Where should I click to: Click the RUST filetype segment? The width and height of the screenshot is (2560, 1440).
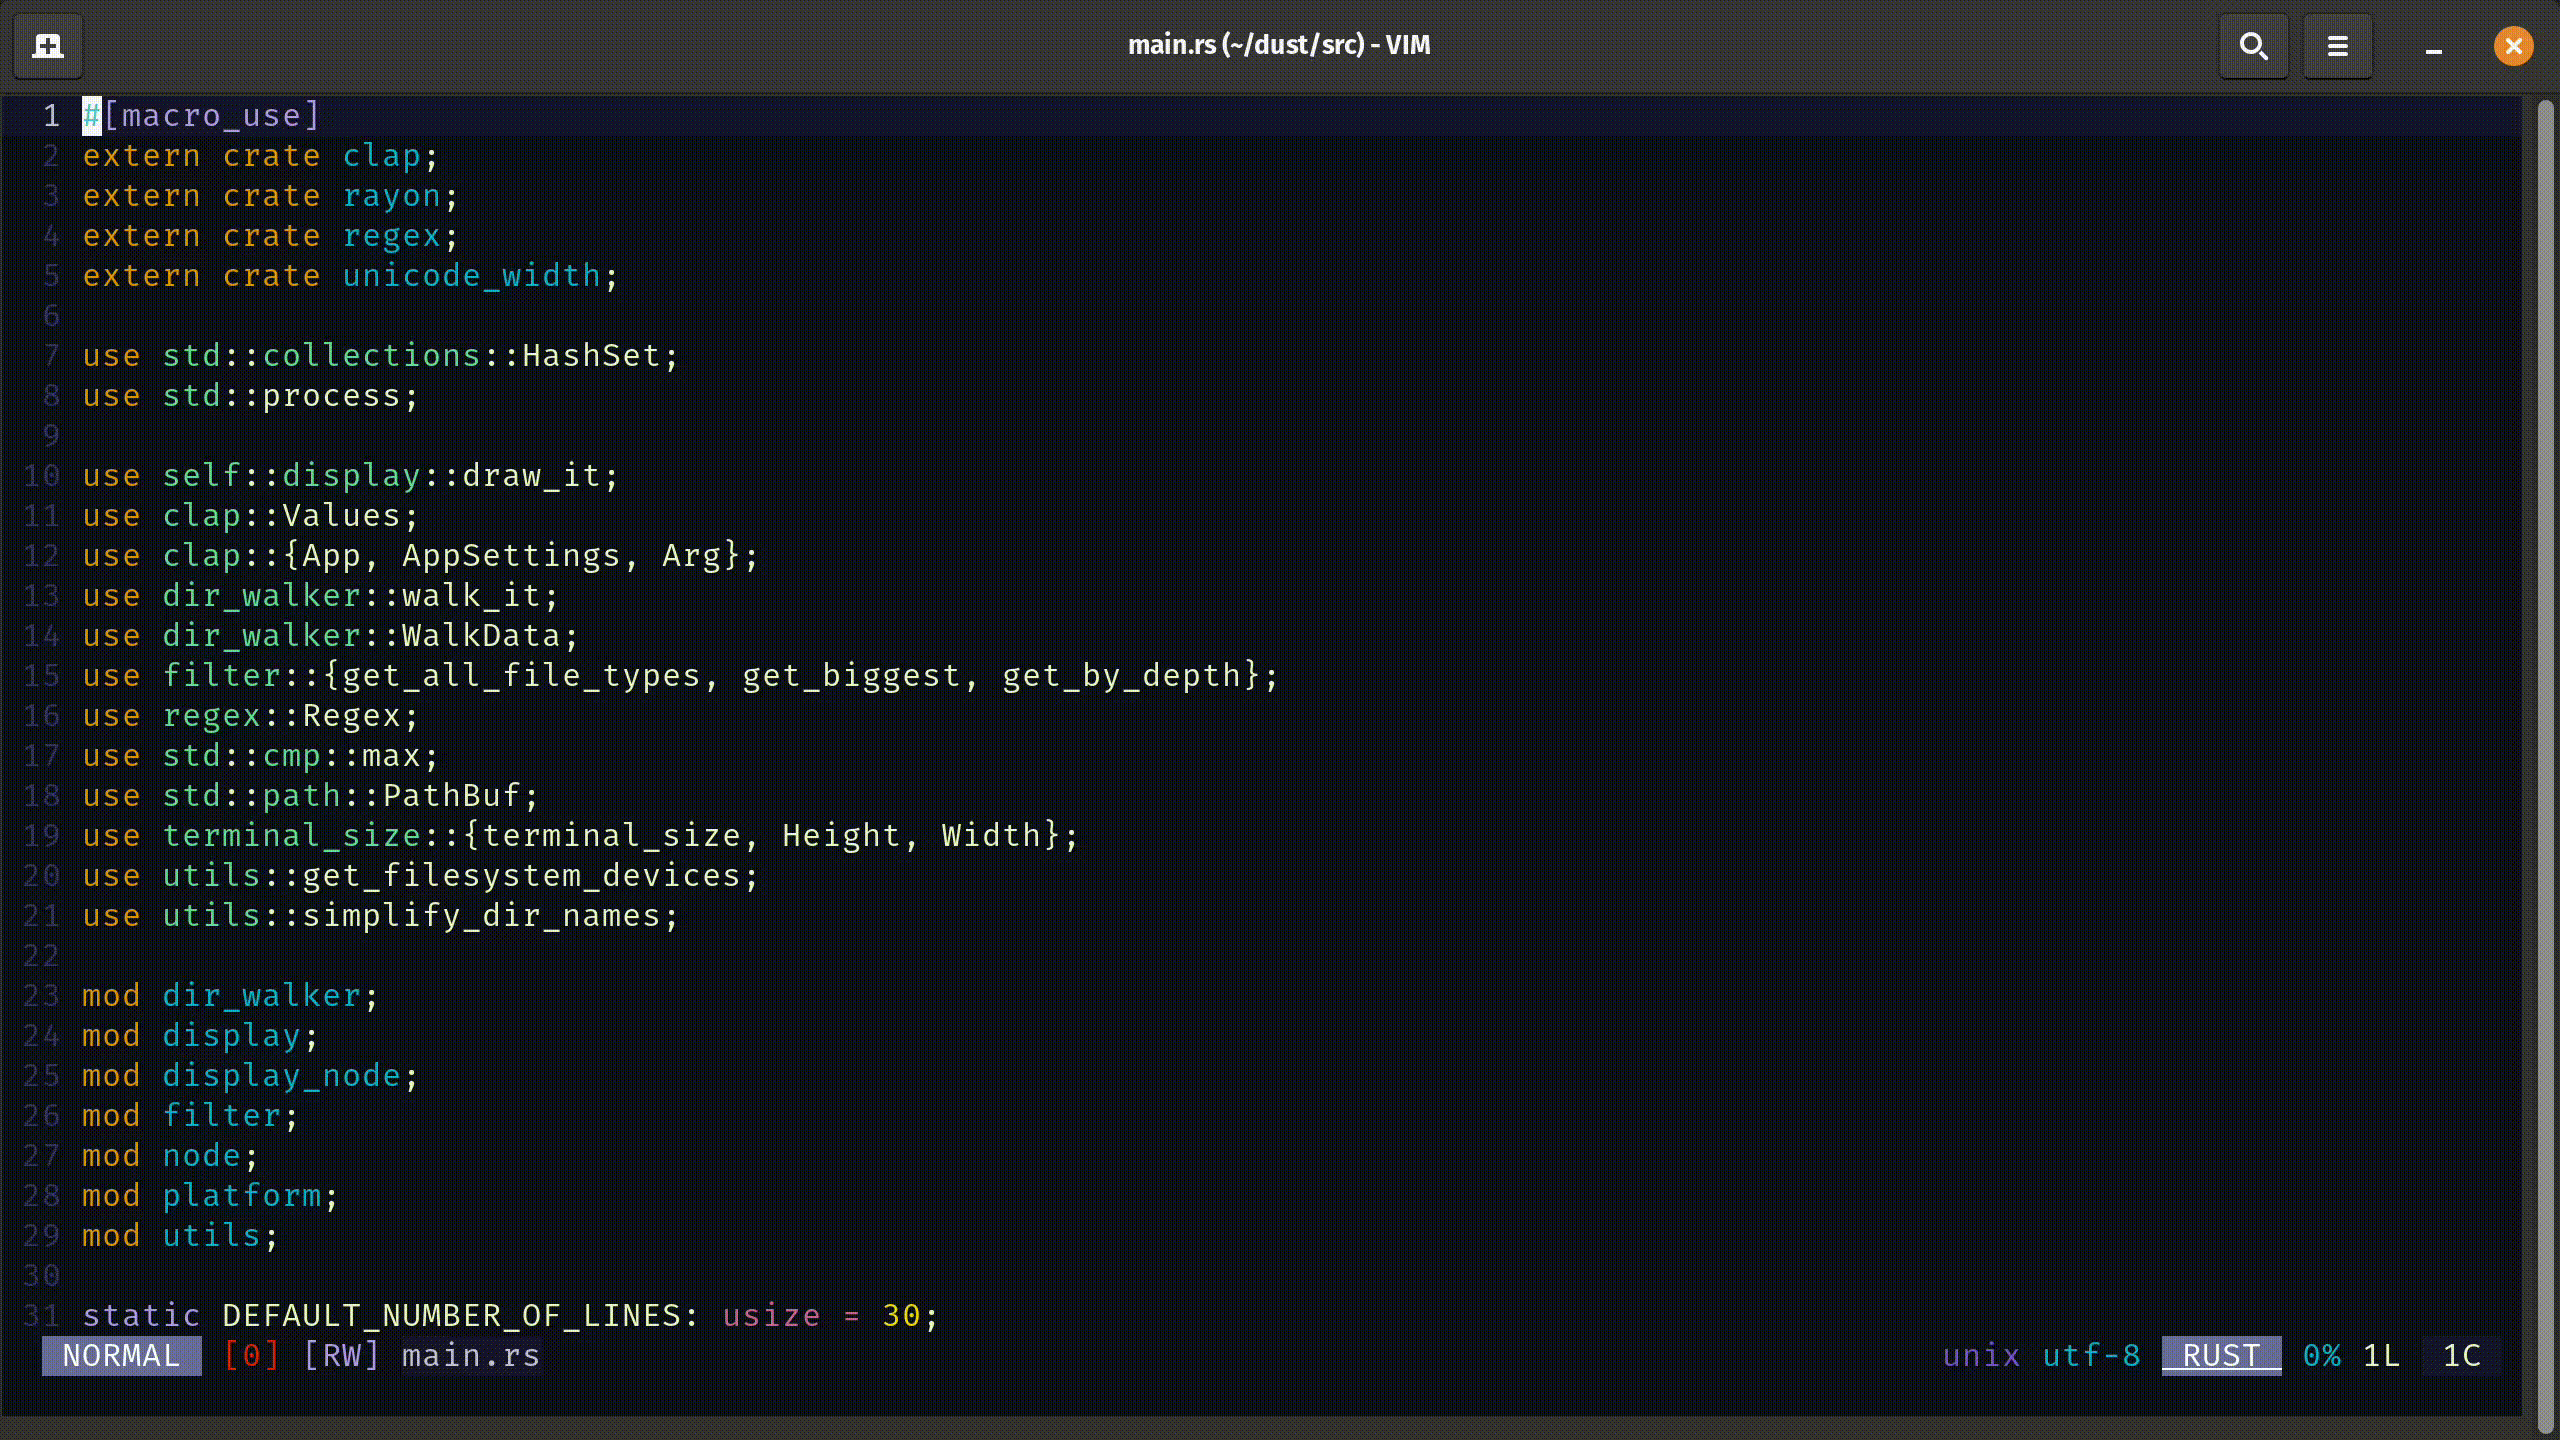[x=2219, y=1355]
